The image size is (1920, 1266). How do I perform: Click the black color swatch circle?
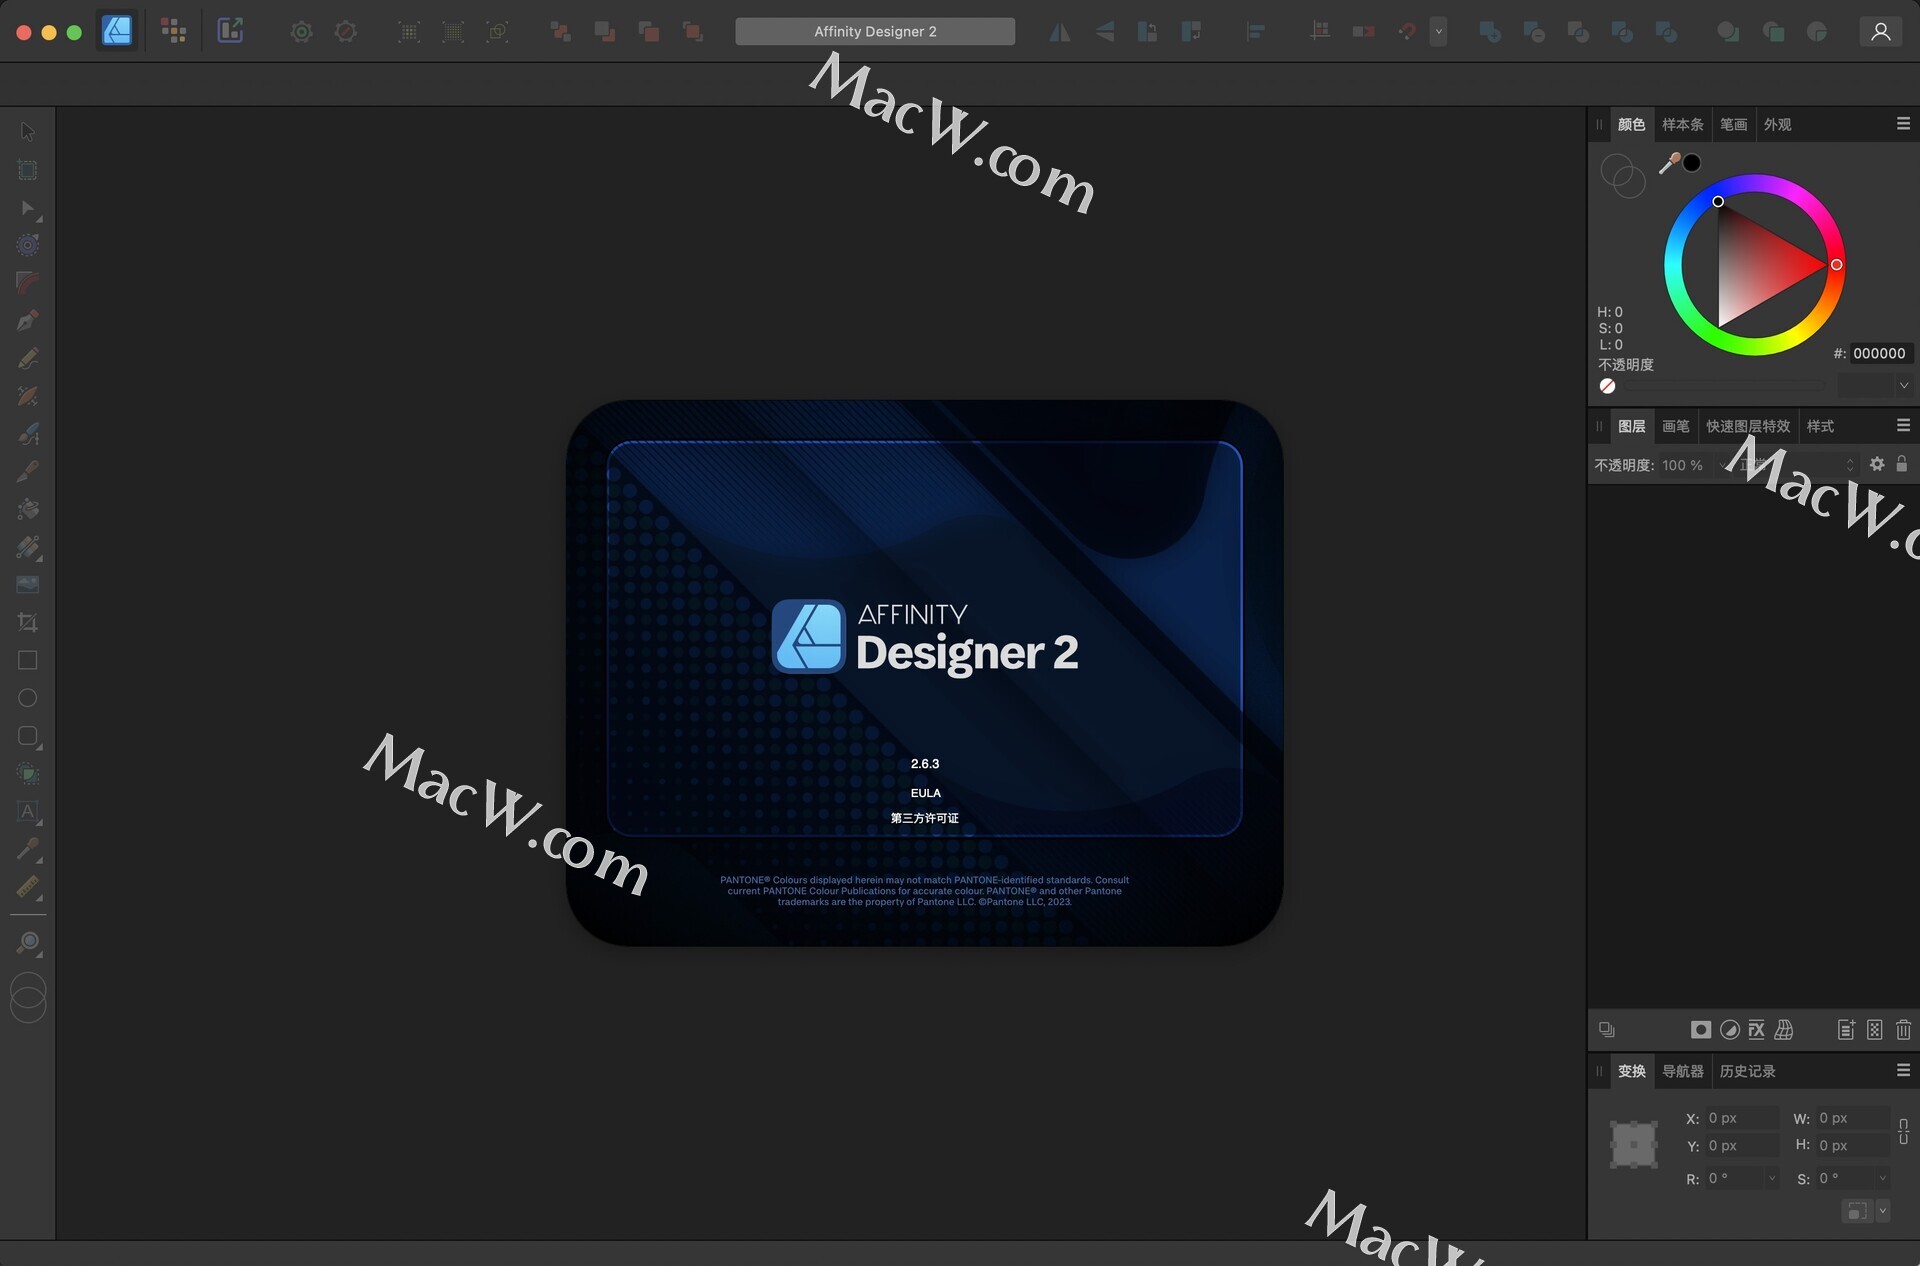pos(1692,163)
